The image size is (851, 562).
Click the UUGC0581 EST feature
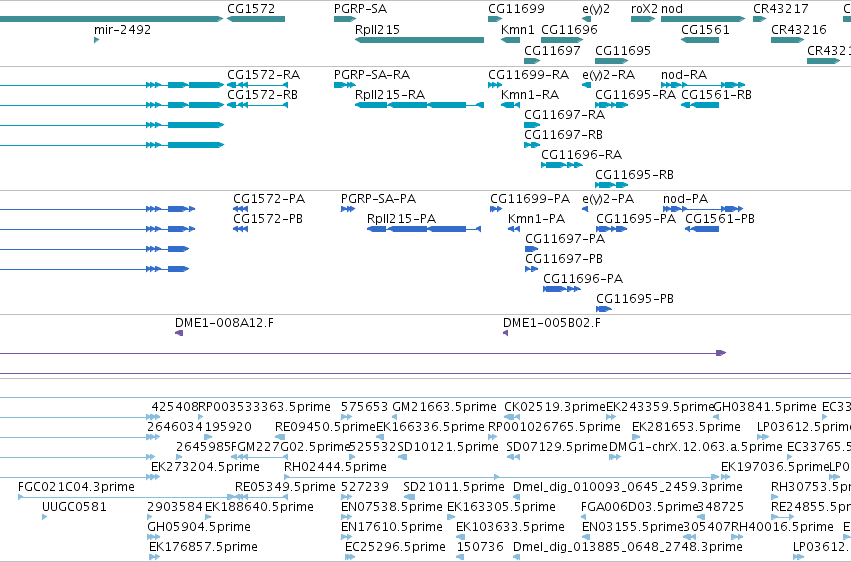(x=45, y=517)
